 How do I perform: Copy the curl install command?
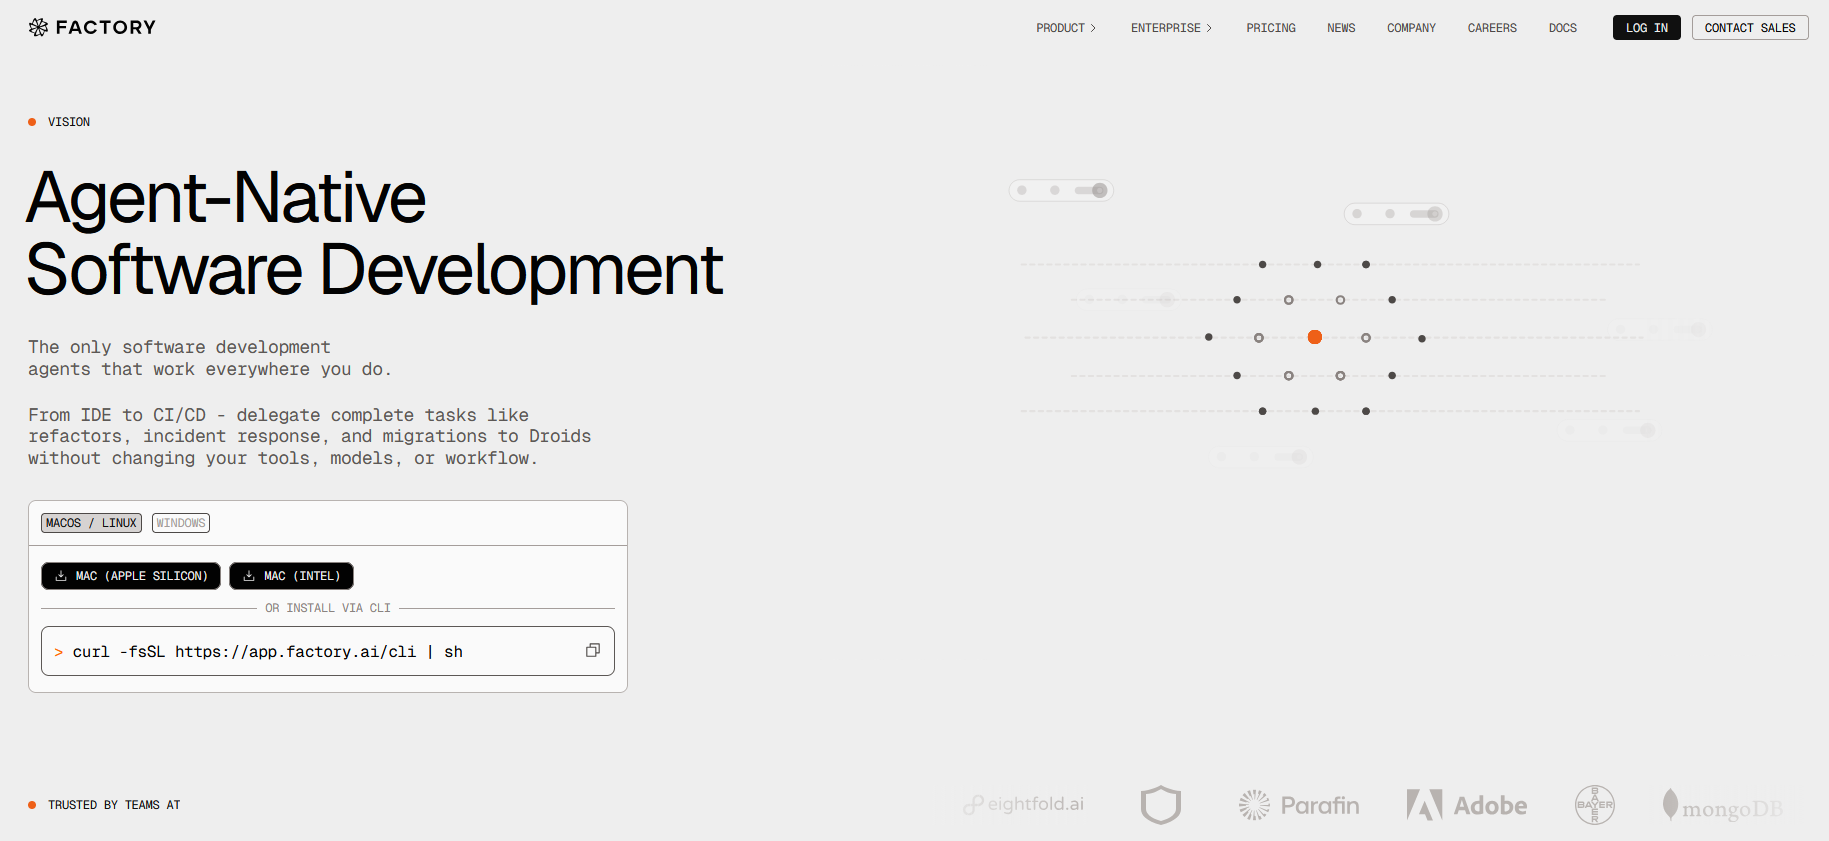coord(592,650)
